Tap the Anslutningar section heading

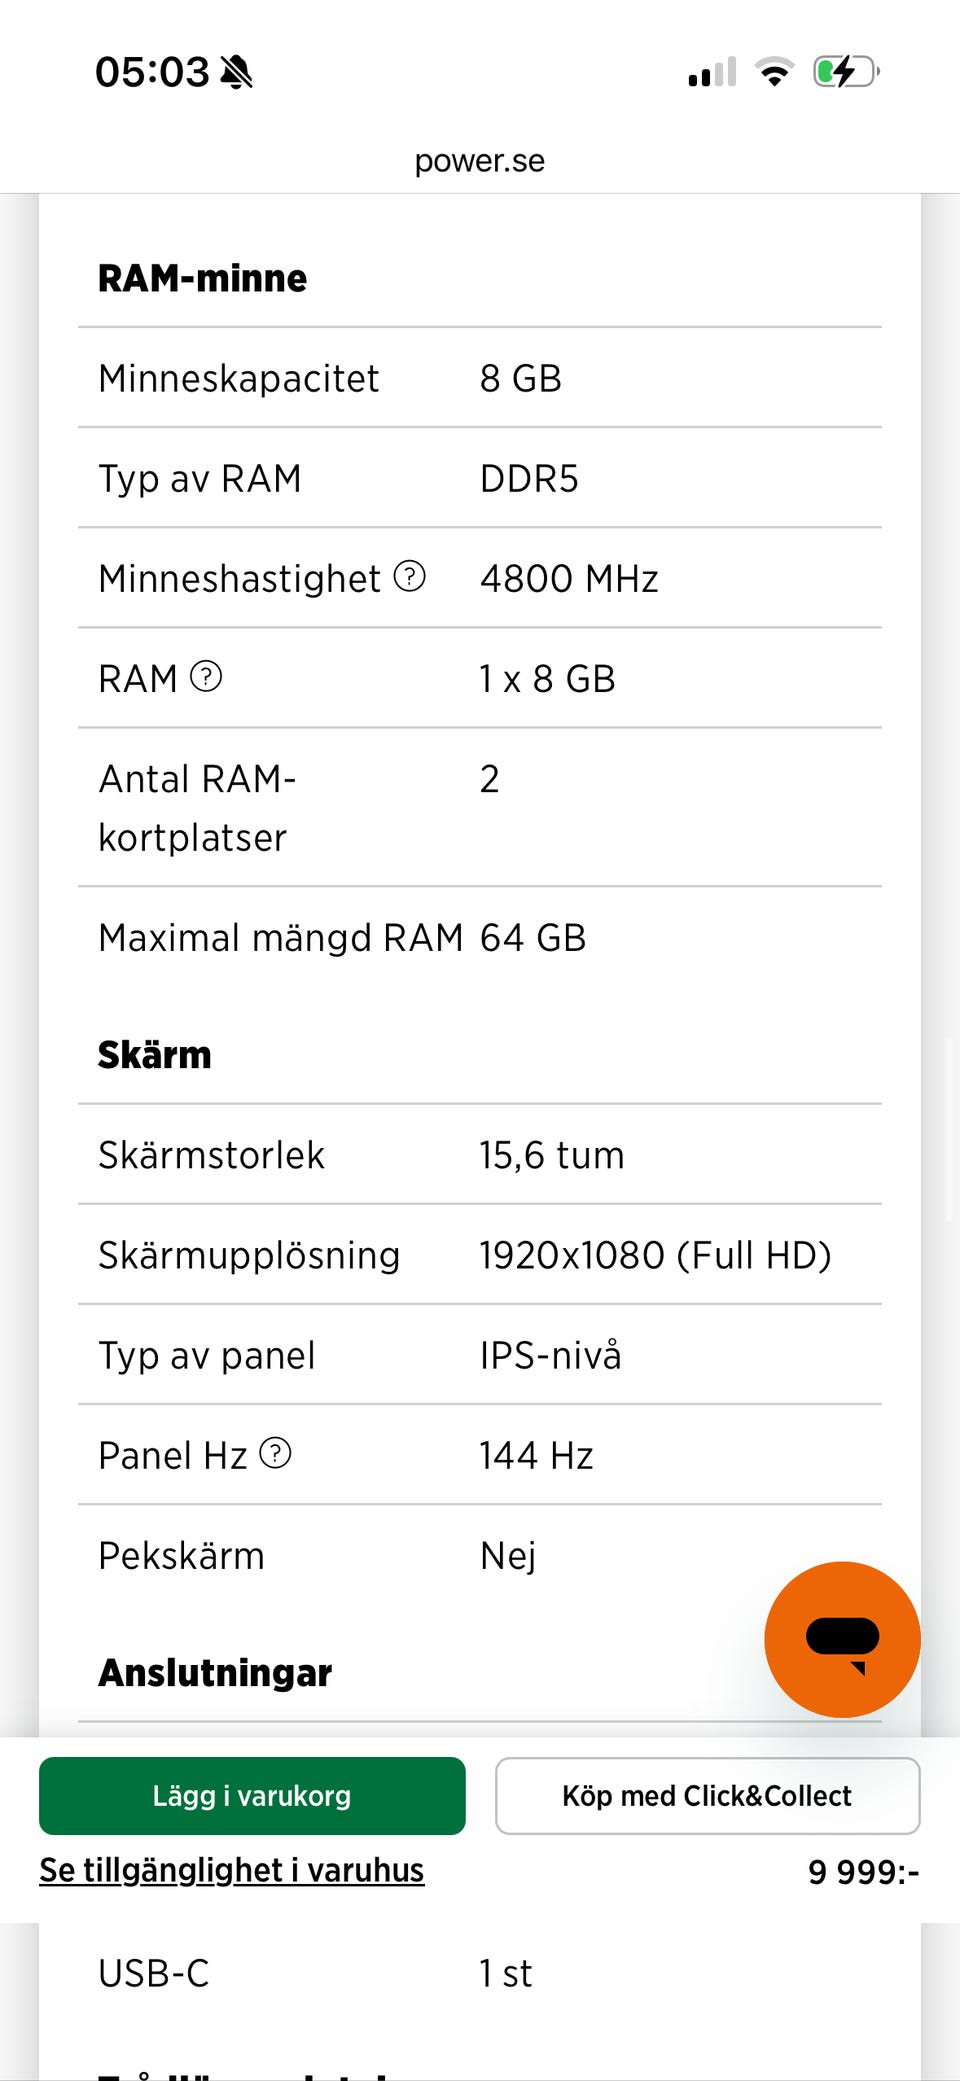215,1673
